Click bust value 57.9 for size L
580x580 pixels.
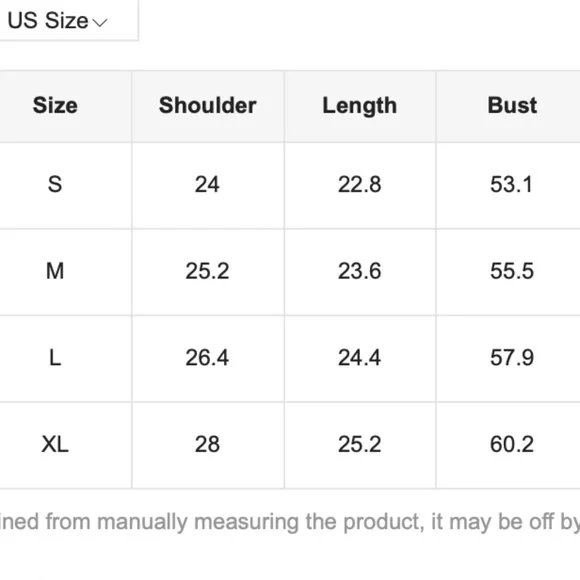[x=512, y=358]
